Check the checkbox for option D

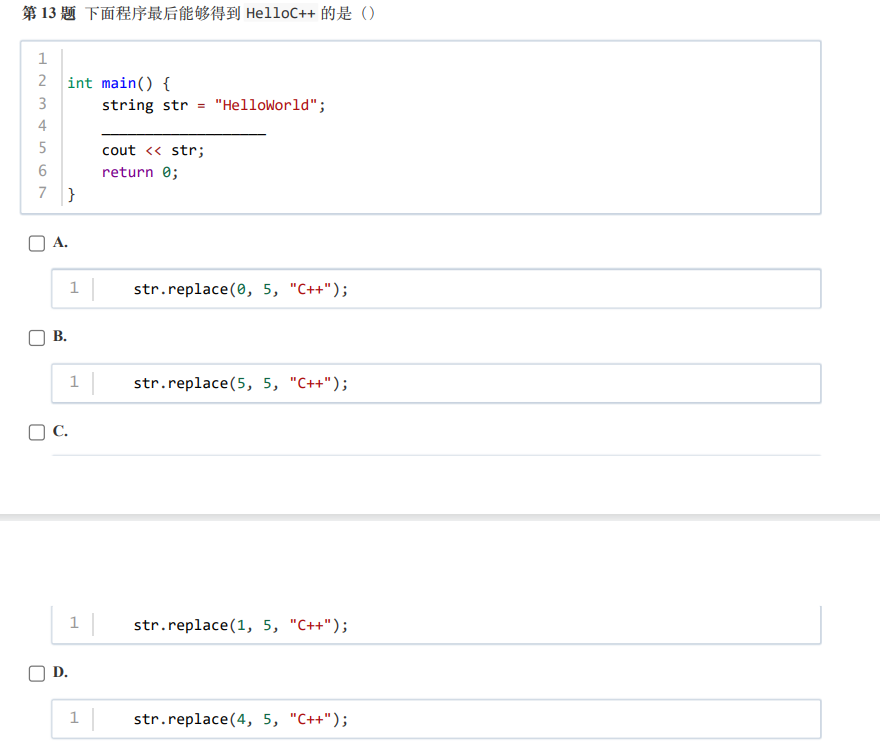click(37, 673)
